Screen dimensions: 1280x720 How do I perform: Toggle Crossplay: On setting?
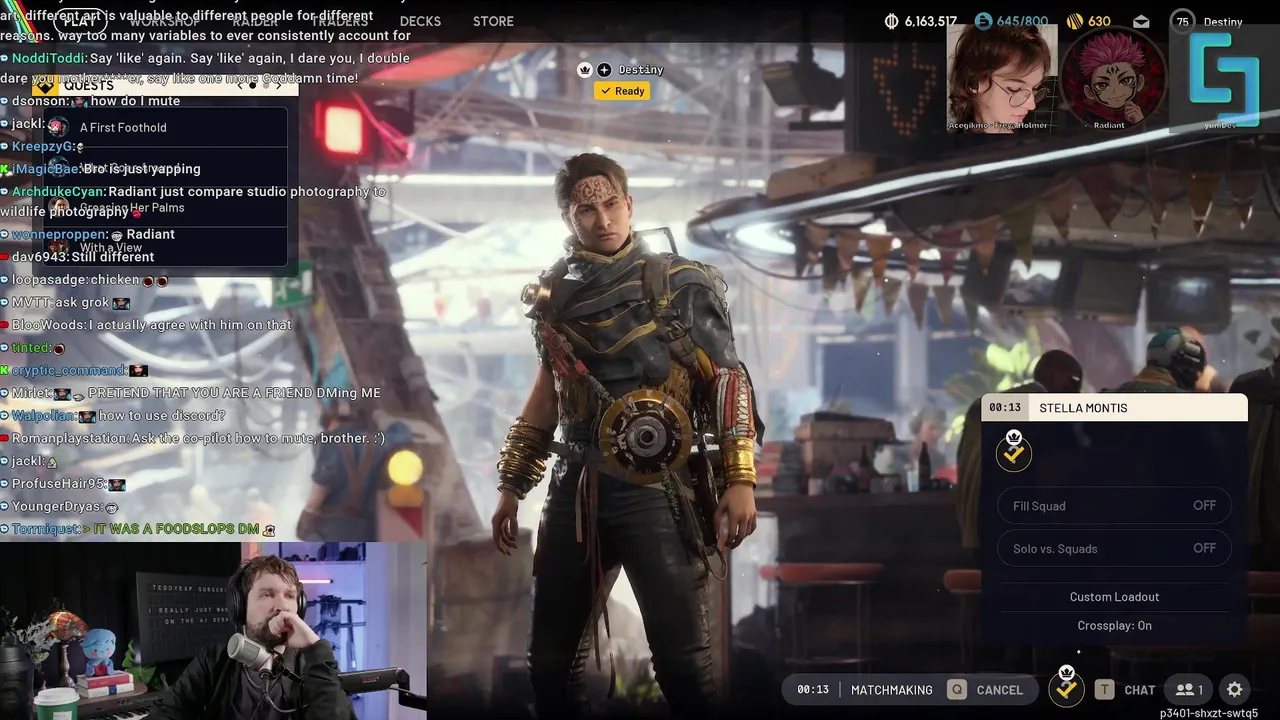[x=1114, y=626]
